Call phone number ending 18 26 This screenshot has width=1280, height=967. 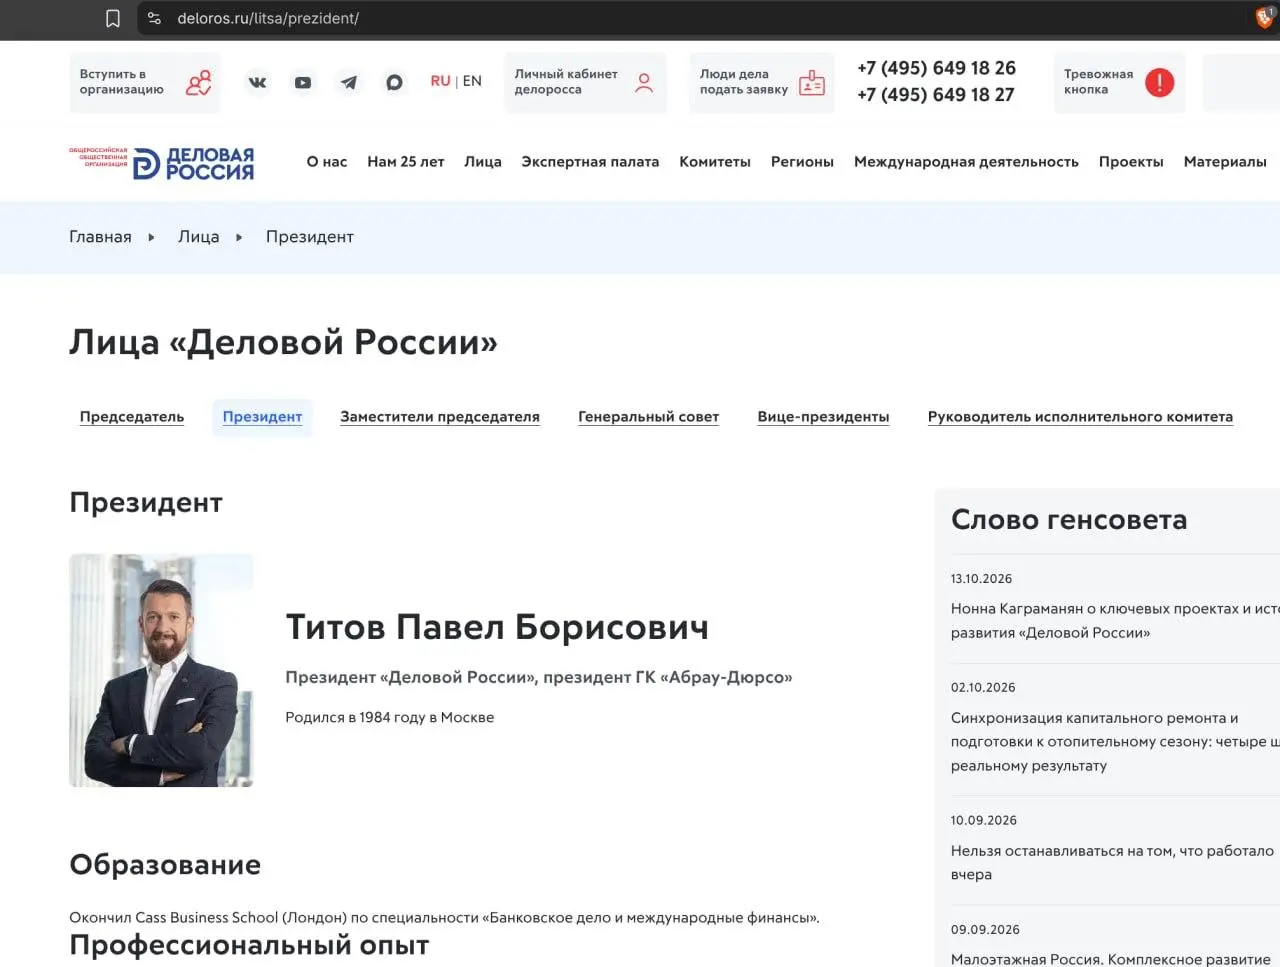[936, 68]
